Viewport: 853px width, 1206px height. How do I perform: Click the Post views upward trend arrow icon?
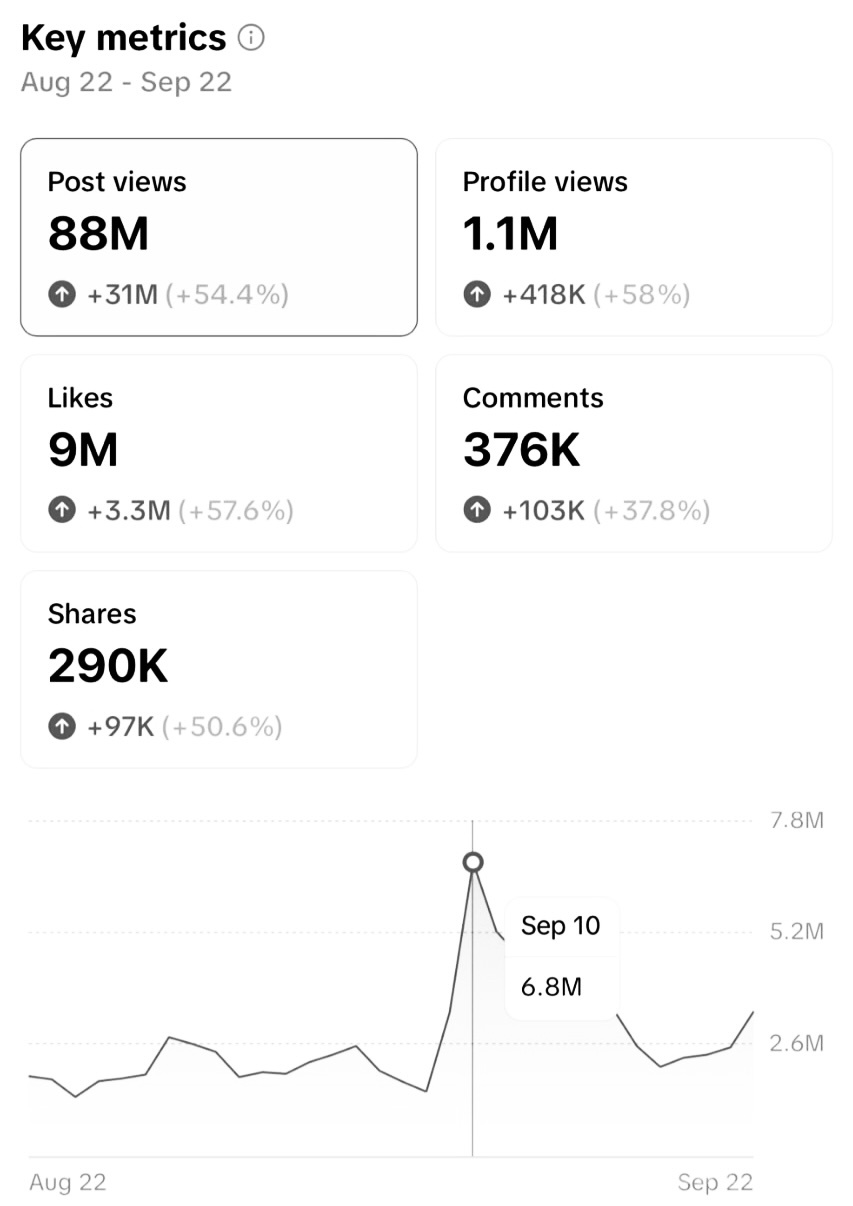(x=61, y=294)
